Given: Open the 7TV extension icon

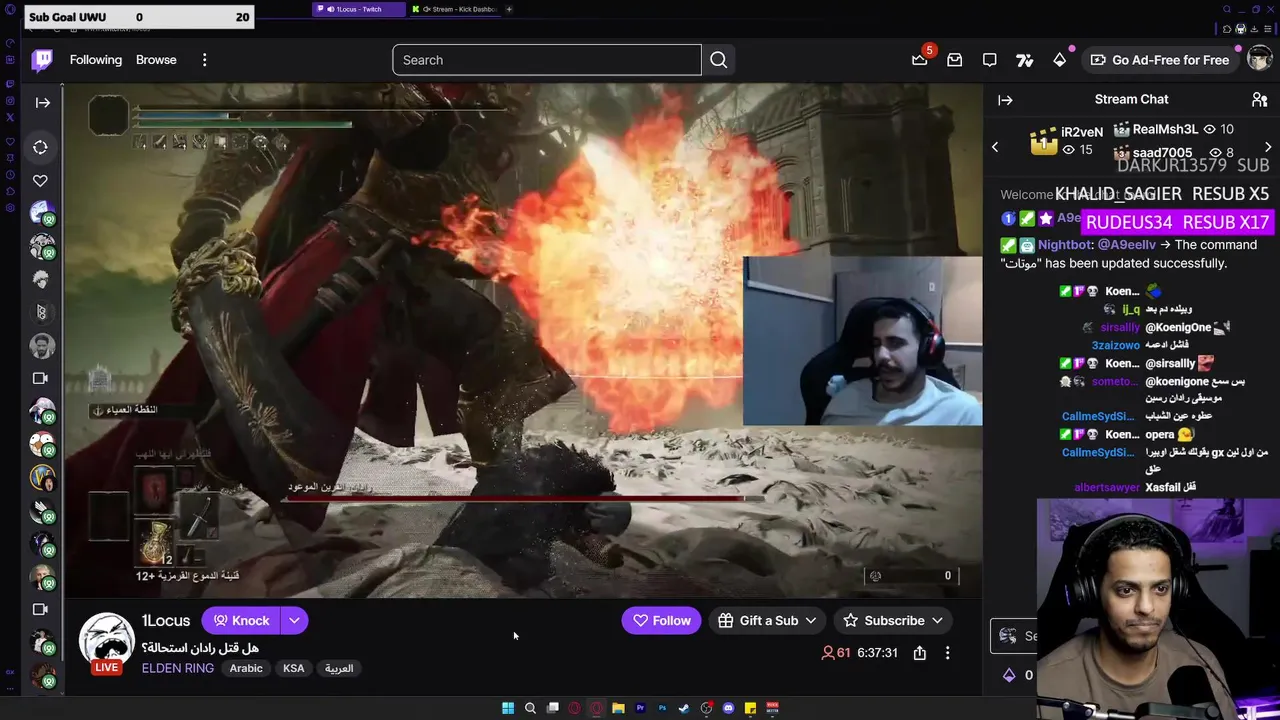Looking at the screenshot, I should click(x=1024, y=60).
